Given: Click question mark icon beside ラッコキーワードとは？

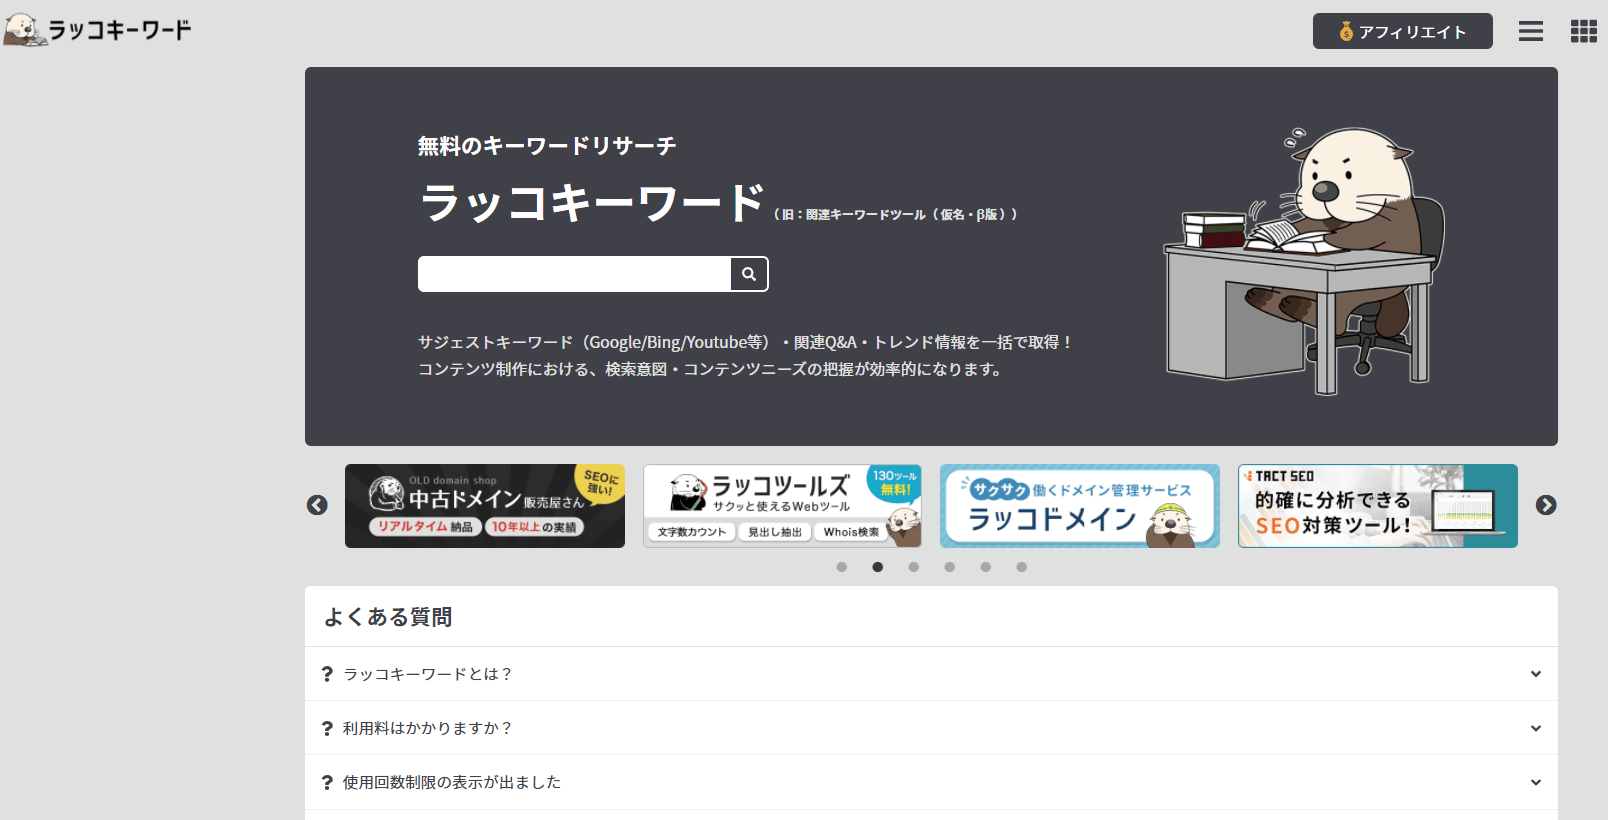Looking at the screenshot, I should [327, 674].
